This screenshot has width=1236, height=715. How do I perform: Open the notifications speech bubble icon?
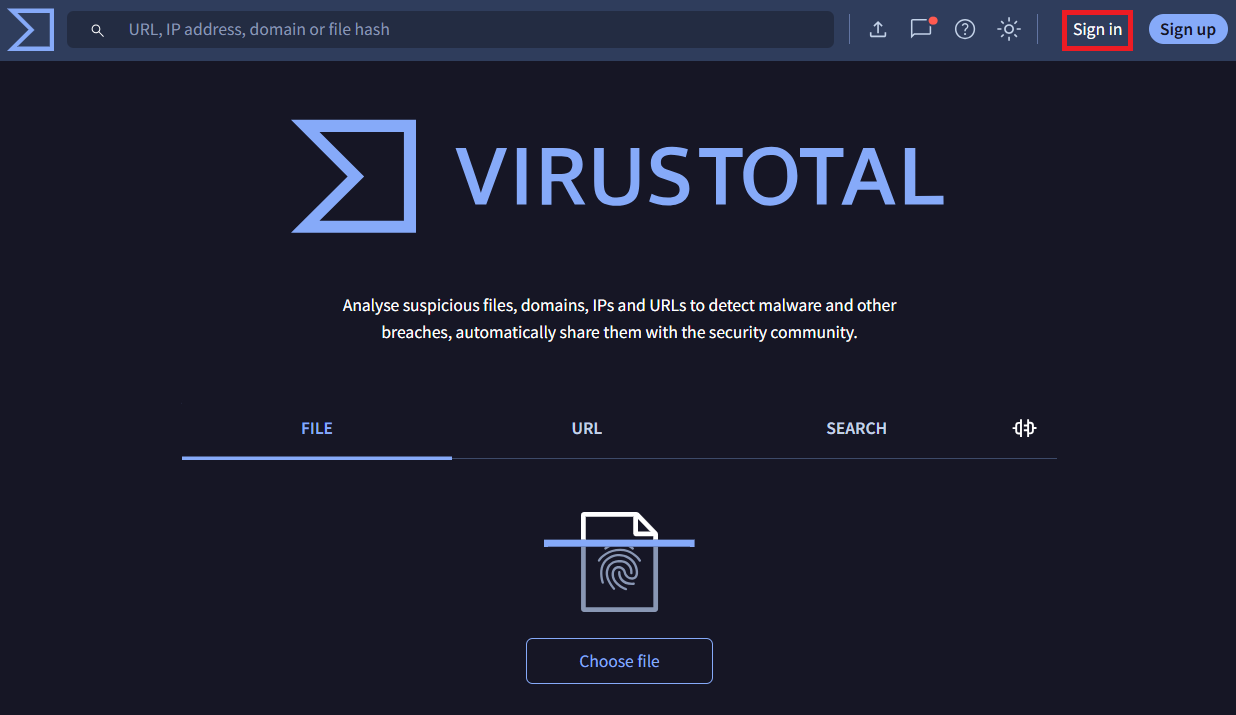click(920, 29)
